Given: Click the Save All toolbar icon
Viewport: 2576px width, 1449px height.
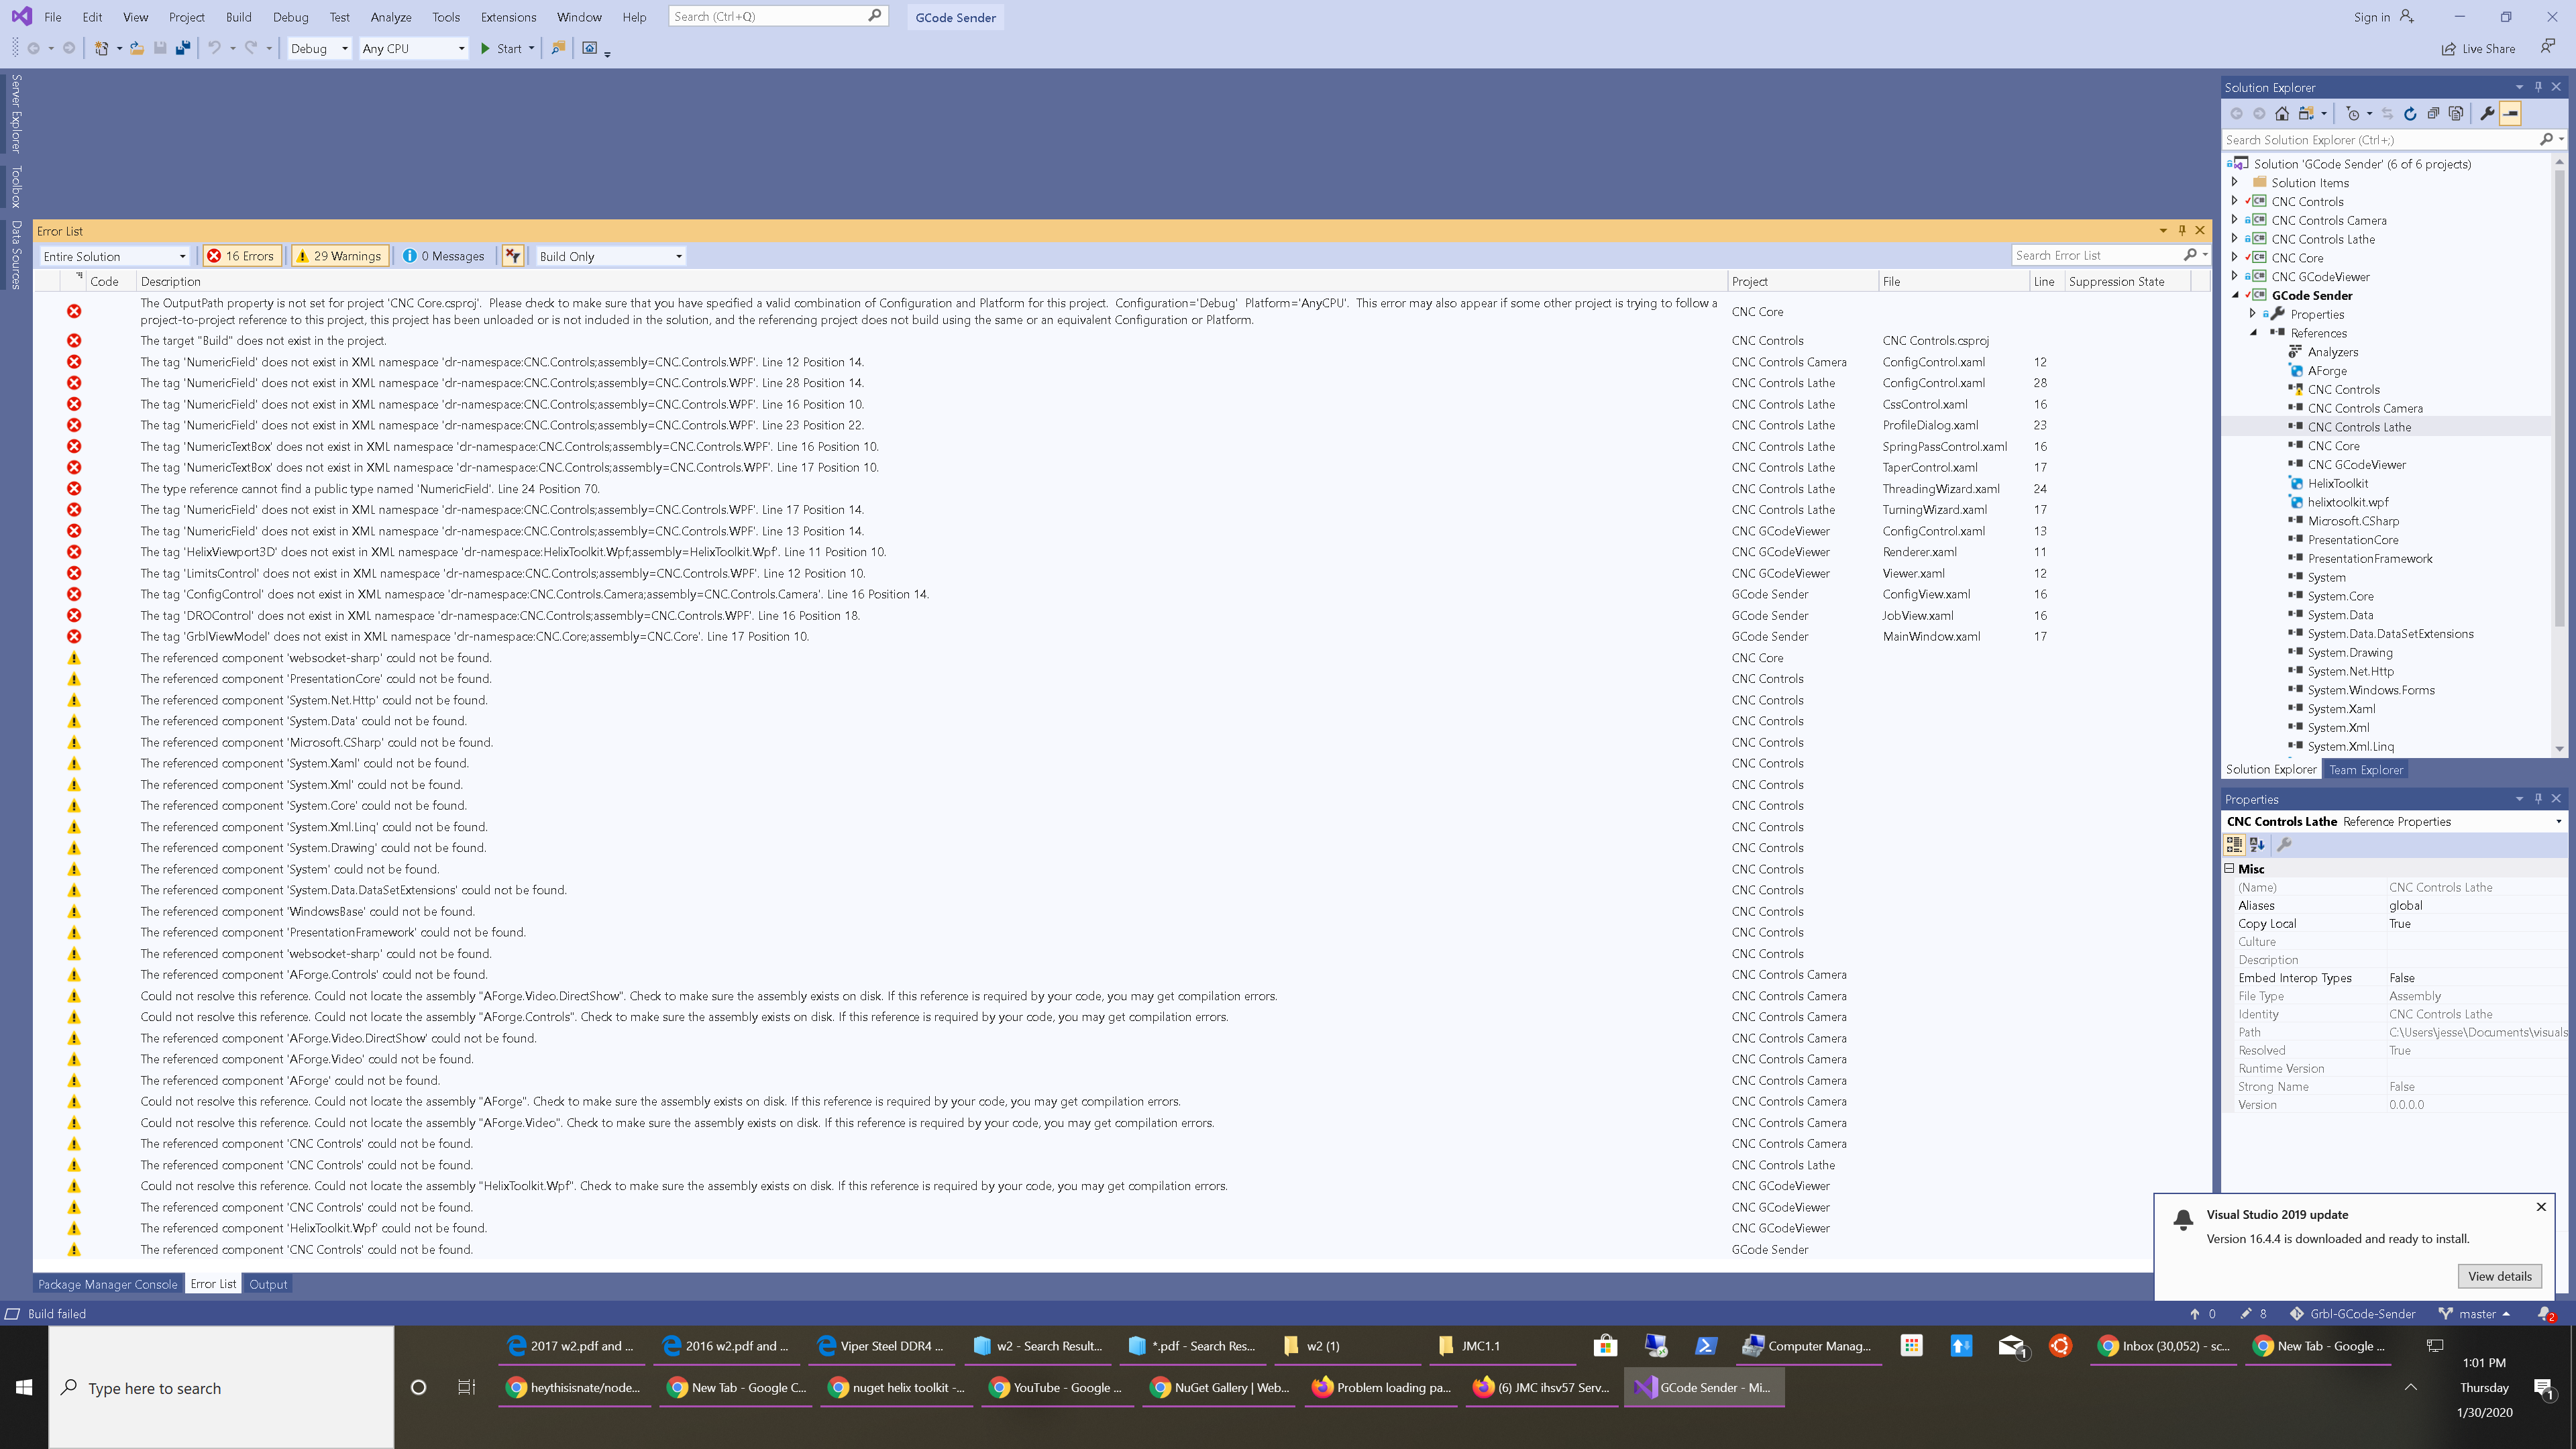Looking at the screenshot, I should point(183,48).
